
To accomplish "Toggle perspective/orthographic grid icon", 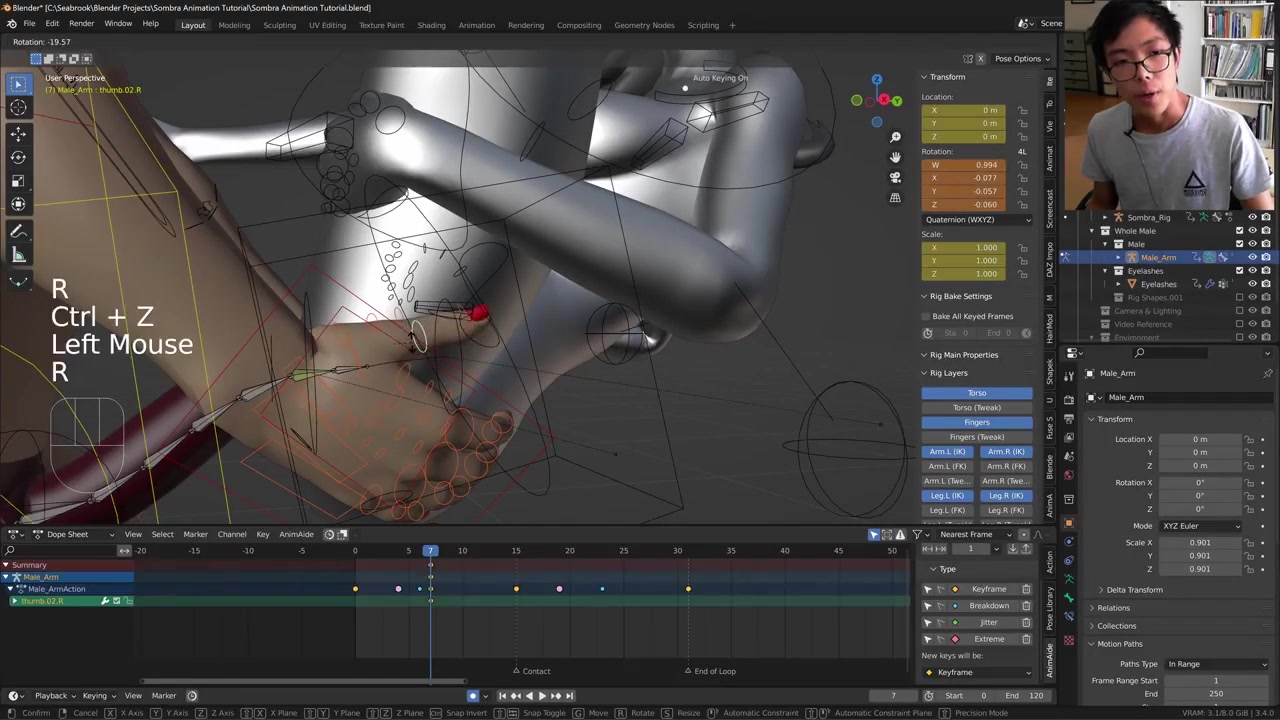I will tap(895, 197).
